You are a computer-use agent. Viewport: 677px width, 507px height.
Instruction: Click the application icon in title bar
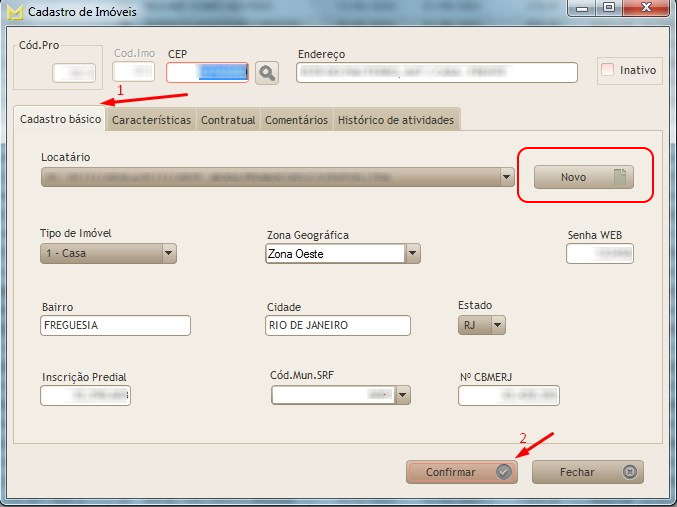[x=14, y=13]
